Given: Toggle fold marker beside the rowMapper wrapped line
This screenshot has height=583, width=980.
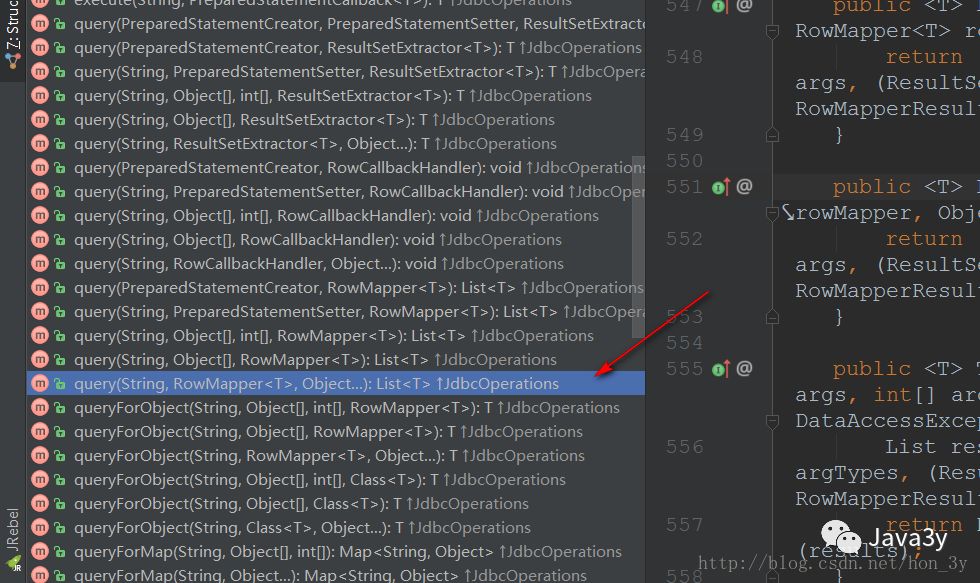Looking at the screenshot, I should pyautogui.click(x=772, y=214).
